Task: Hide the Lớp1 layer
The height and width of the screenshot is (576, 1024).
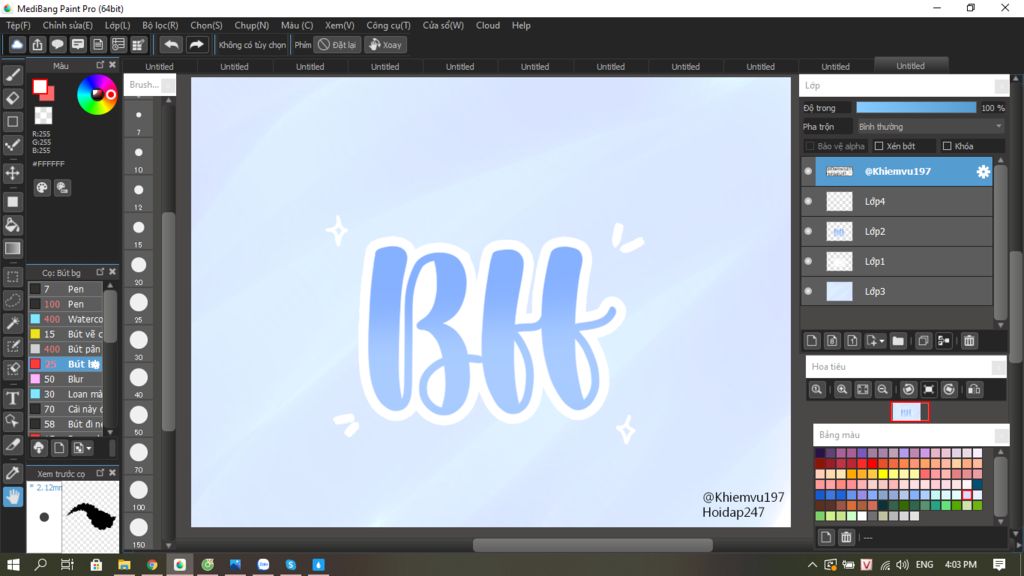Action: coord(808,261)
